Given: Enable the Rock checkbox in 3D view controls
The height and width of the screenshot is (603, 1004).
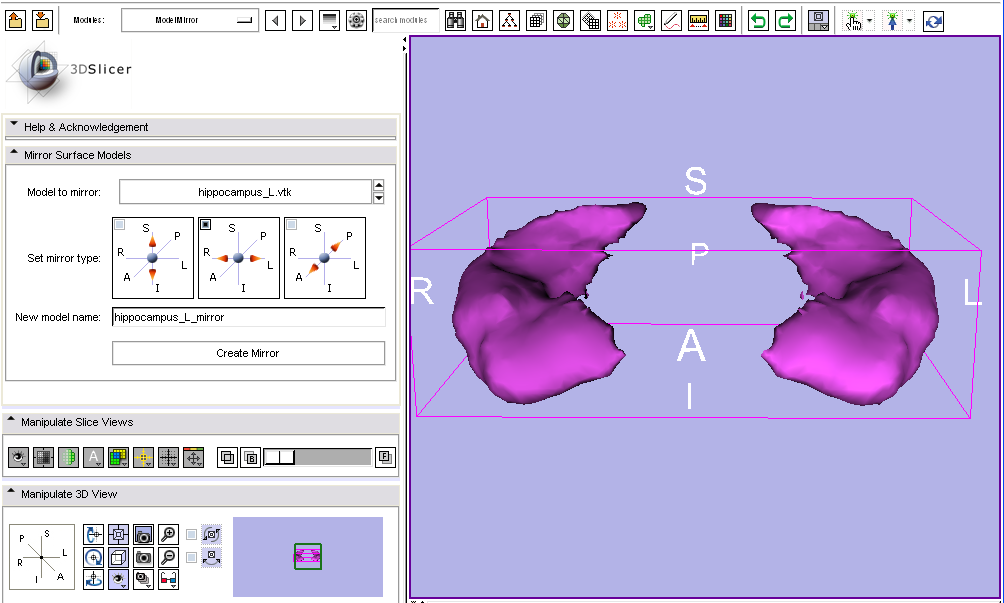Looking at the screenshot, I should (191, 557).
